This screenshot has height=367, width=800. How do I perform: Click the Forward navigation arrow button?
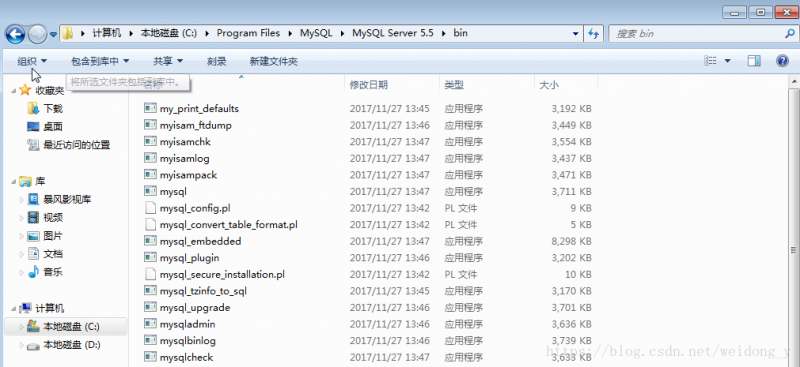(37, 34)
